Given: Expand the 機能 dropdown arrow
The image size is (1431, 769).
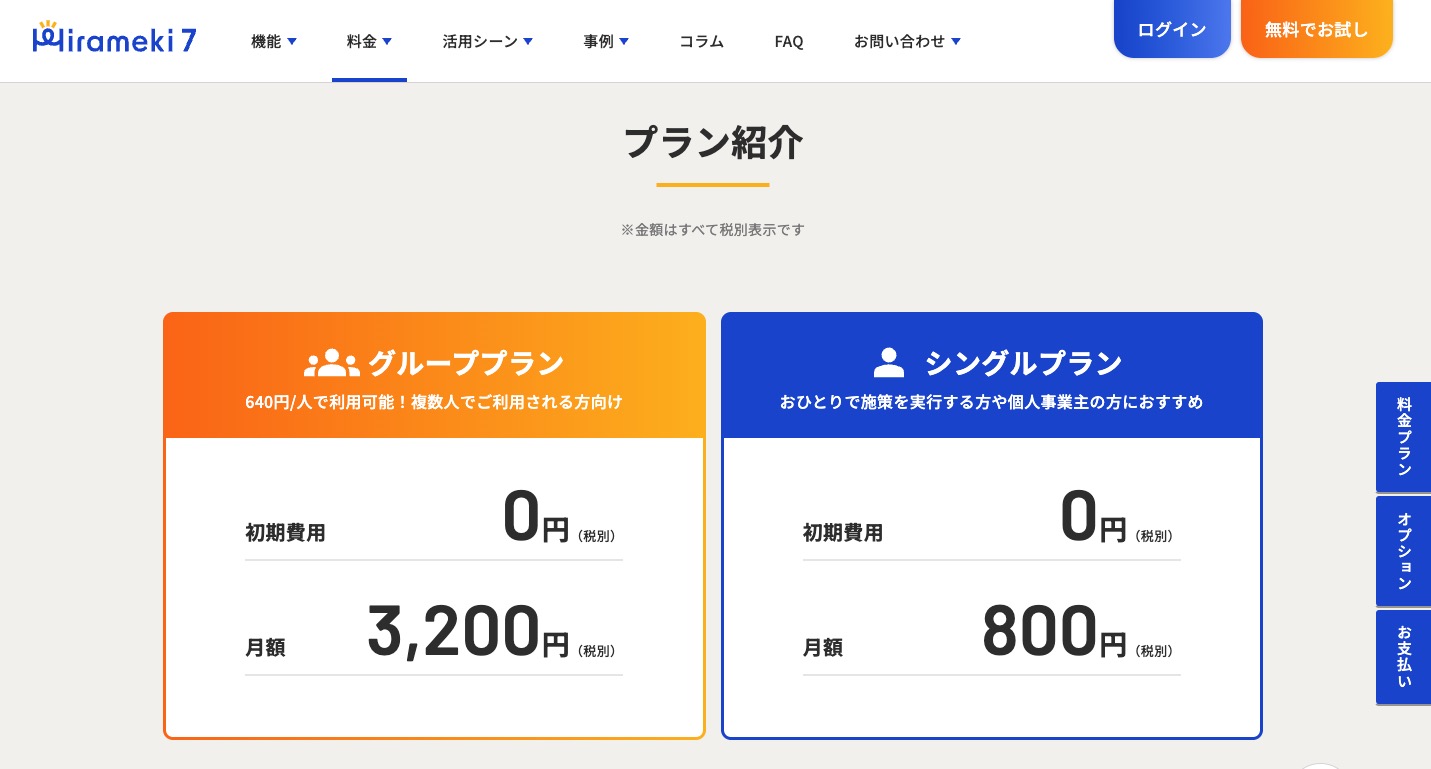Looking at the screenshot, I should click(292, 41).
